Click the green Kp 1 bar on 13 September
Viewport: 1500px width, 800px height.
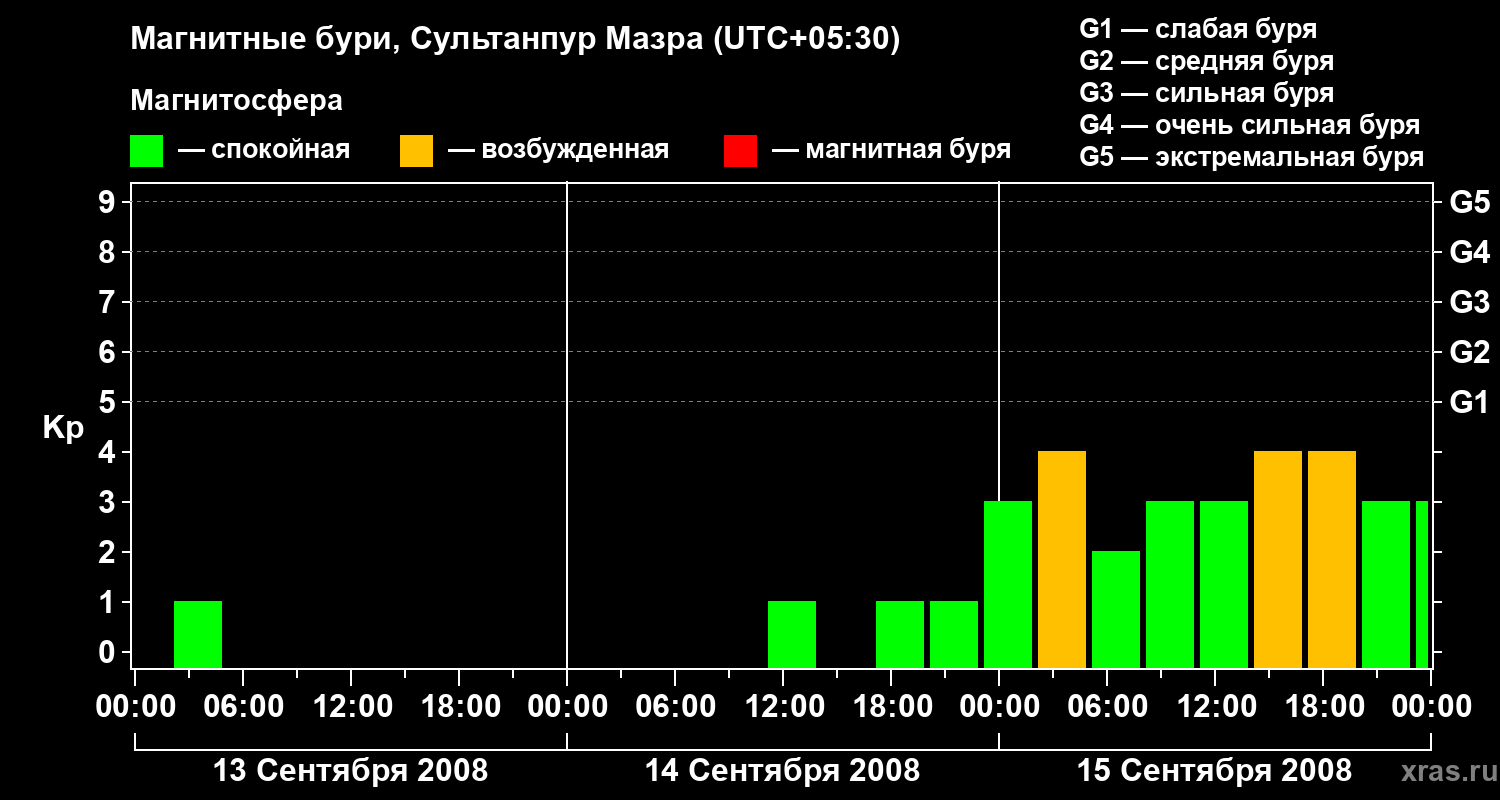(198, 634)
